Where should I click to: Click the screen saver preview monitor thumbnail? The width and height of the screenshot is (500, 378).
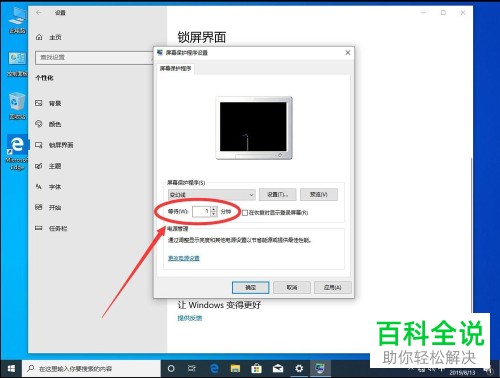click(254, 128)
